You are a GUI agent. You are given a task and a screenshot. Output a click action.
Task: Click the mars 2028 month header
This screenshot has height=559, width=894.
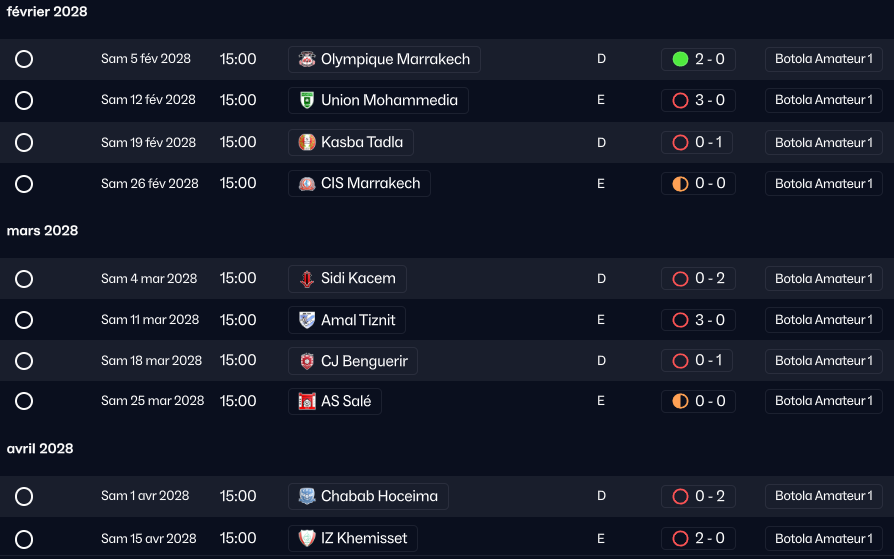point(42,230)
